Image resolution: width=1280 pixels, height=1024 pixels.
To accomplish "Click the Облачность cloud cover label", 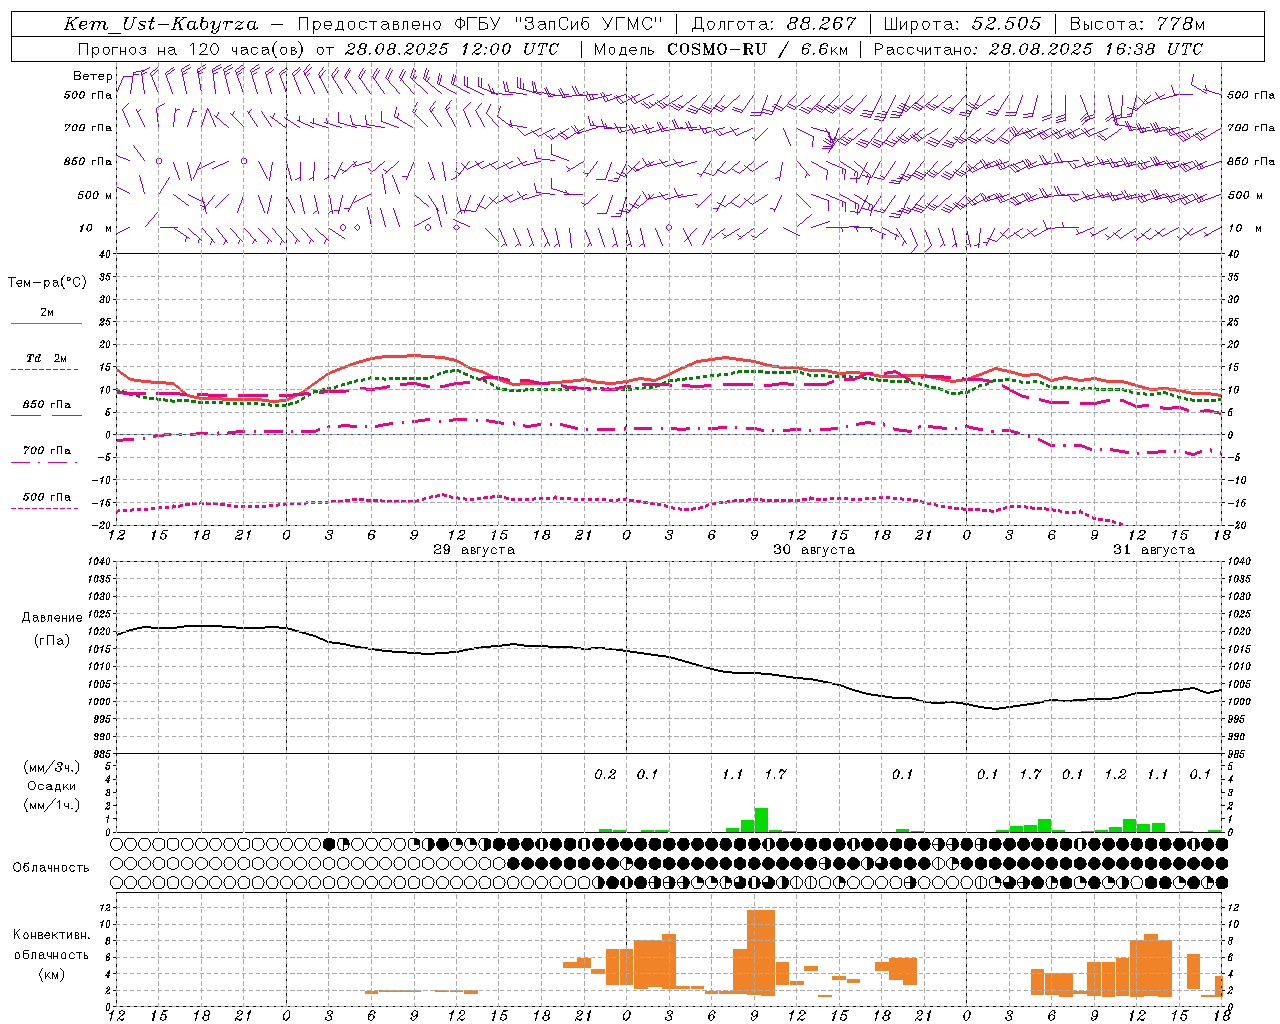I will pyautogui.click(x=51, y=868).
